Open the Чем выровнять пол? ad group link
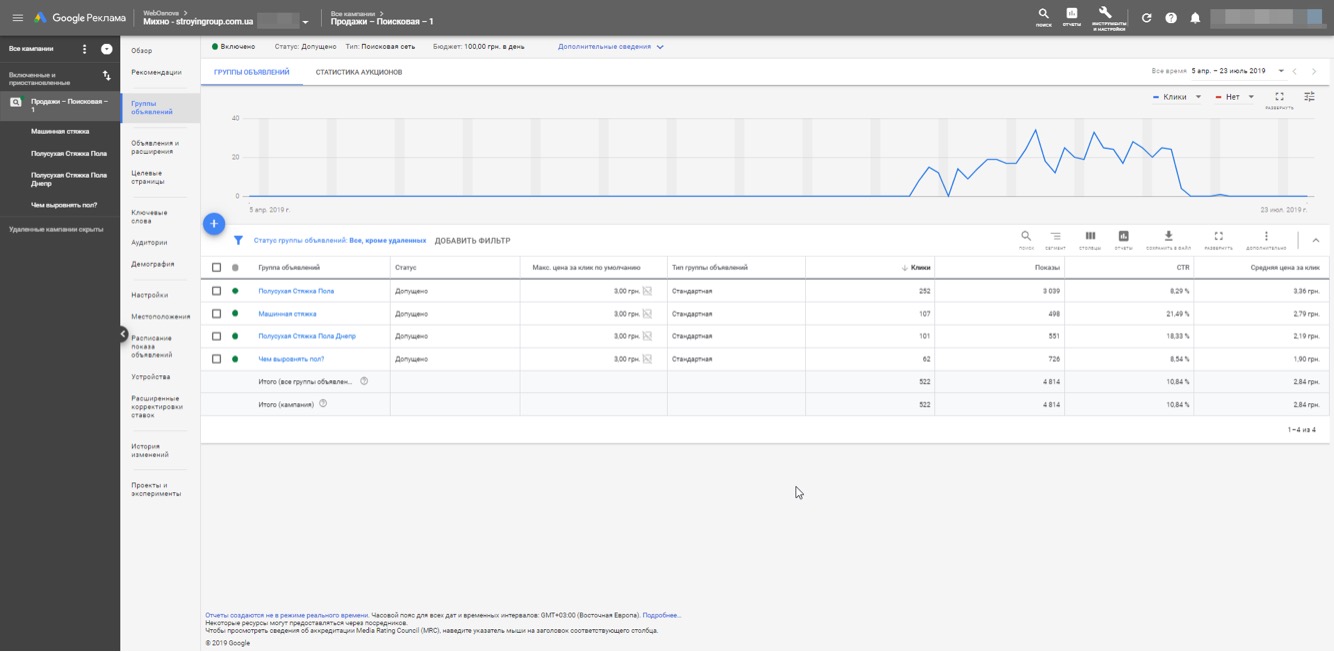Screen dimensions: 1334x652 coord(291,359)
